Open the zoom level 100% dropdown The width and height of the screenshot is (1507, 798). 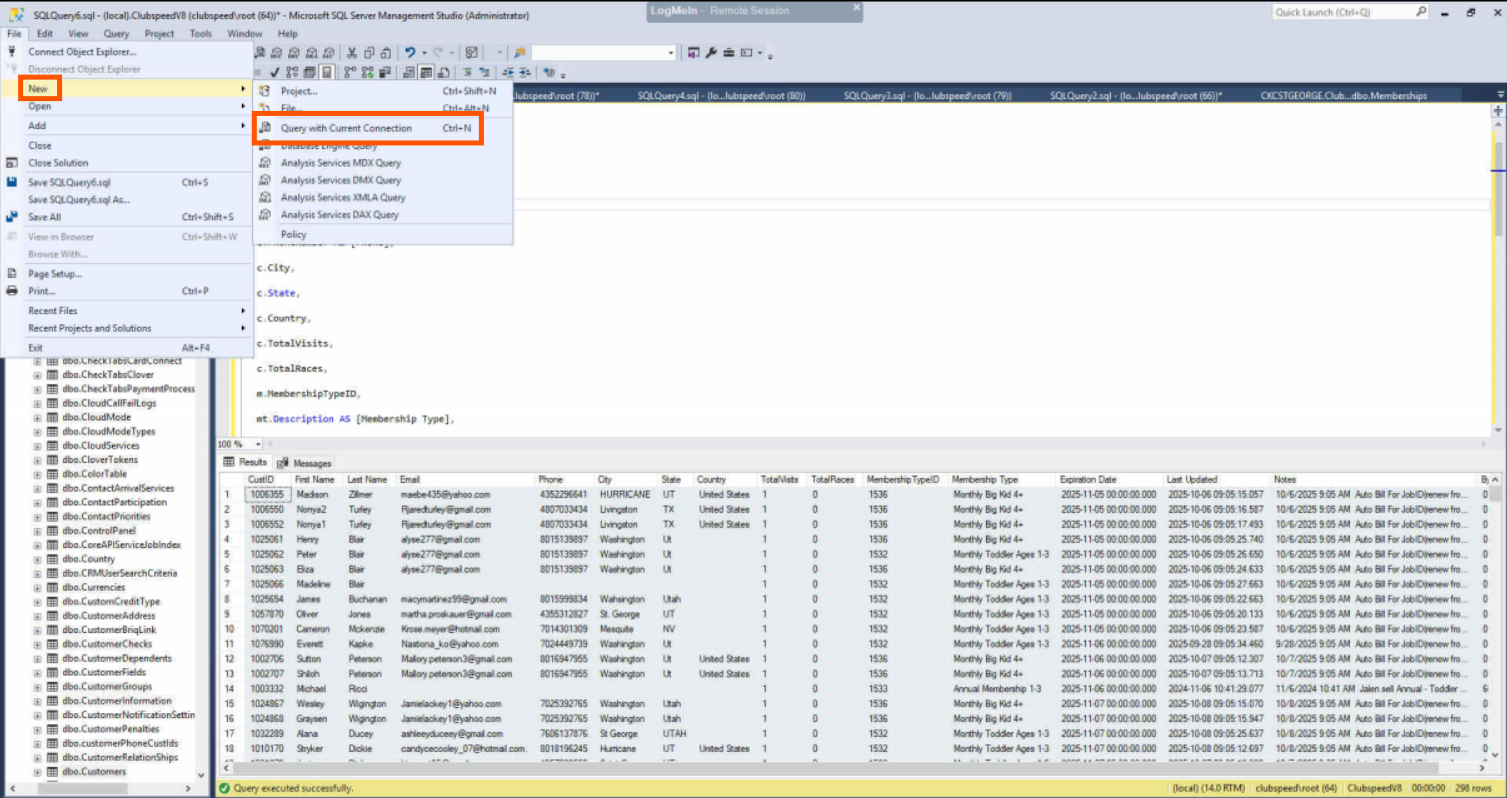coord(259,444)
